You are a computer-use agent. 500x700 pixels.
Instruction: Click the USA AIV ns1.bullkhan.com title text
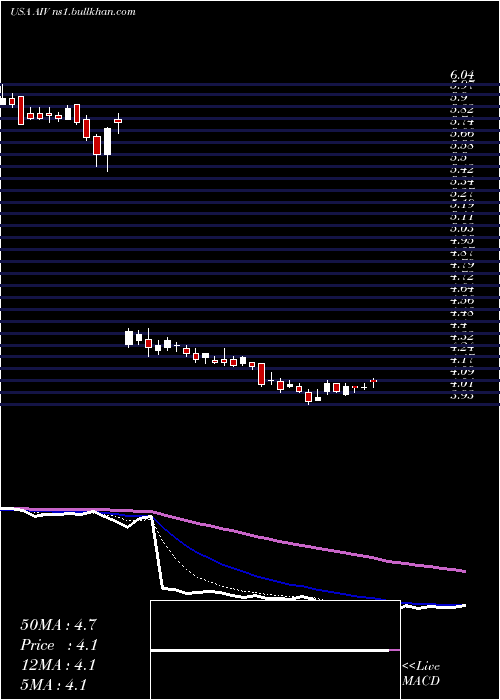(x=73, y=12)
